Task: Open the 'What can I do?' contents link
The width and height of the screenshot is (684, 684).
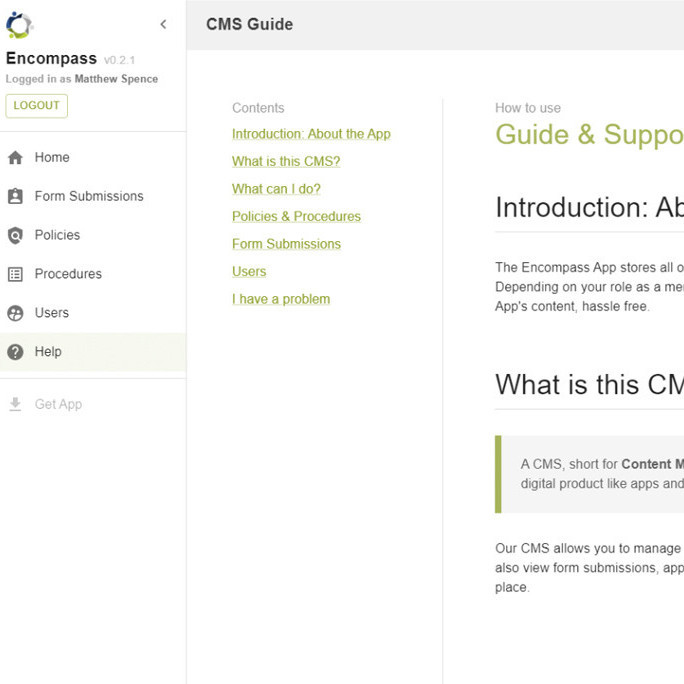Action: point(276,189)
